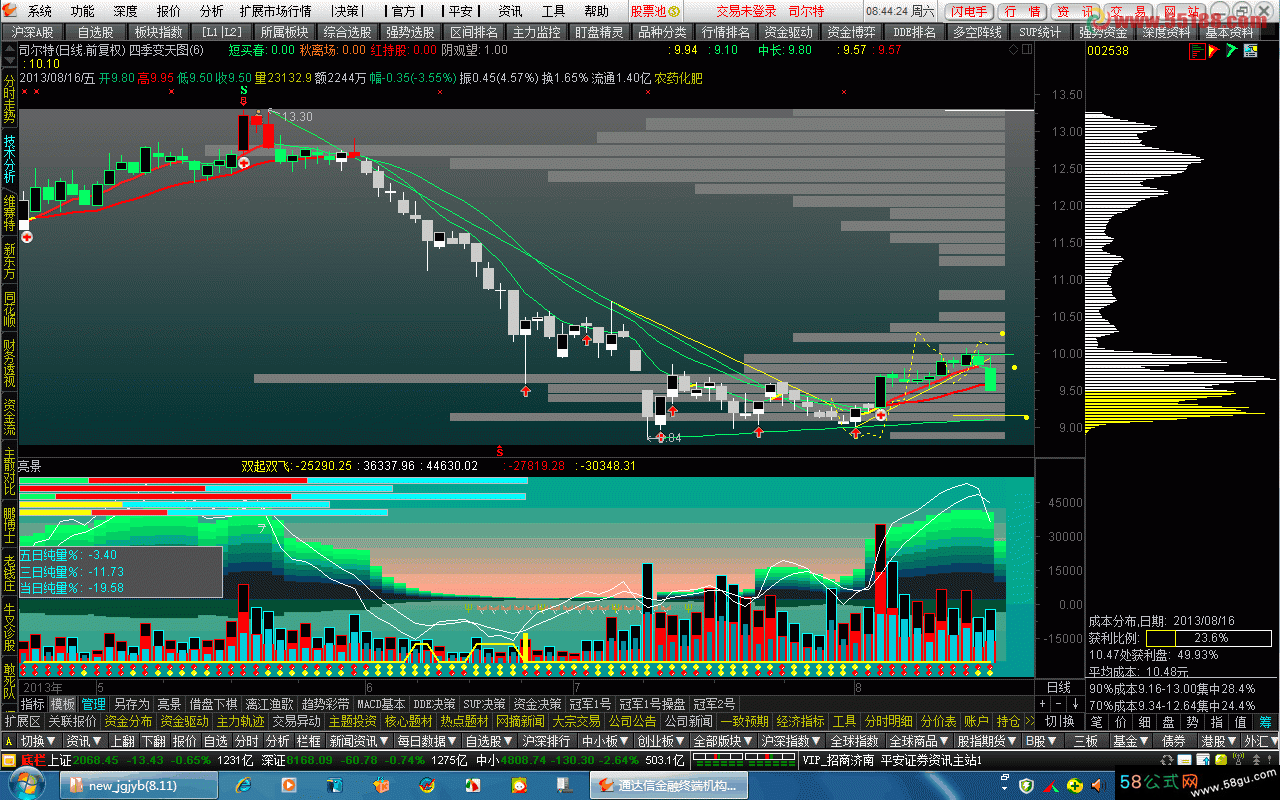Click the stock code 002538
1280x800 pixels.
[x=1108, y=50]
